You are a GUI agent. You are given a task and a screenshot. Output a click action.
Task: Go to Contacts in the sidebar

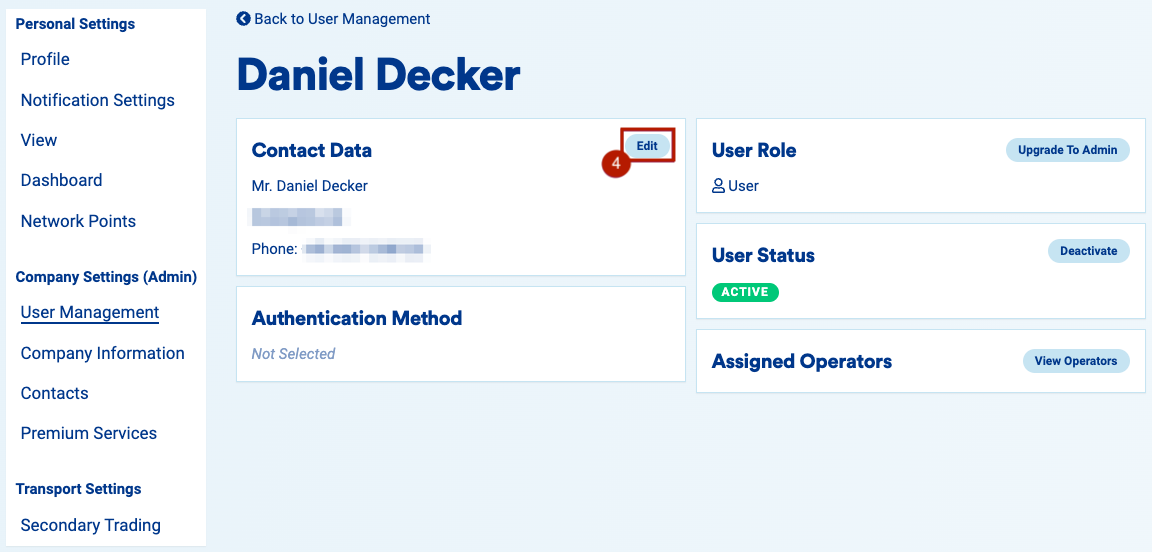pos(54,393)
